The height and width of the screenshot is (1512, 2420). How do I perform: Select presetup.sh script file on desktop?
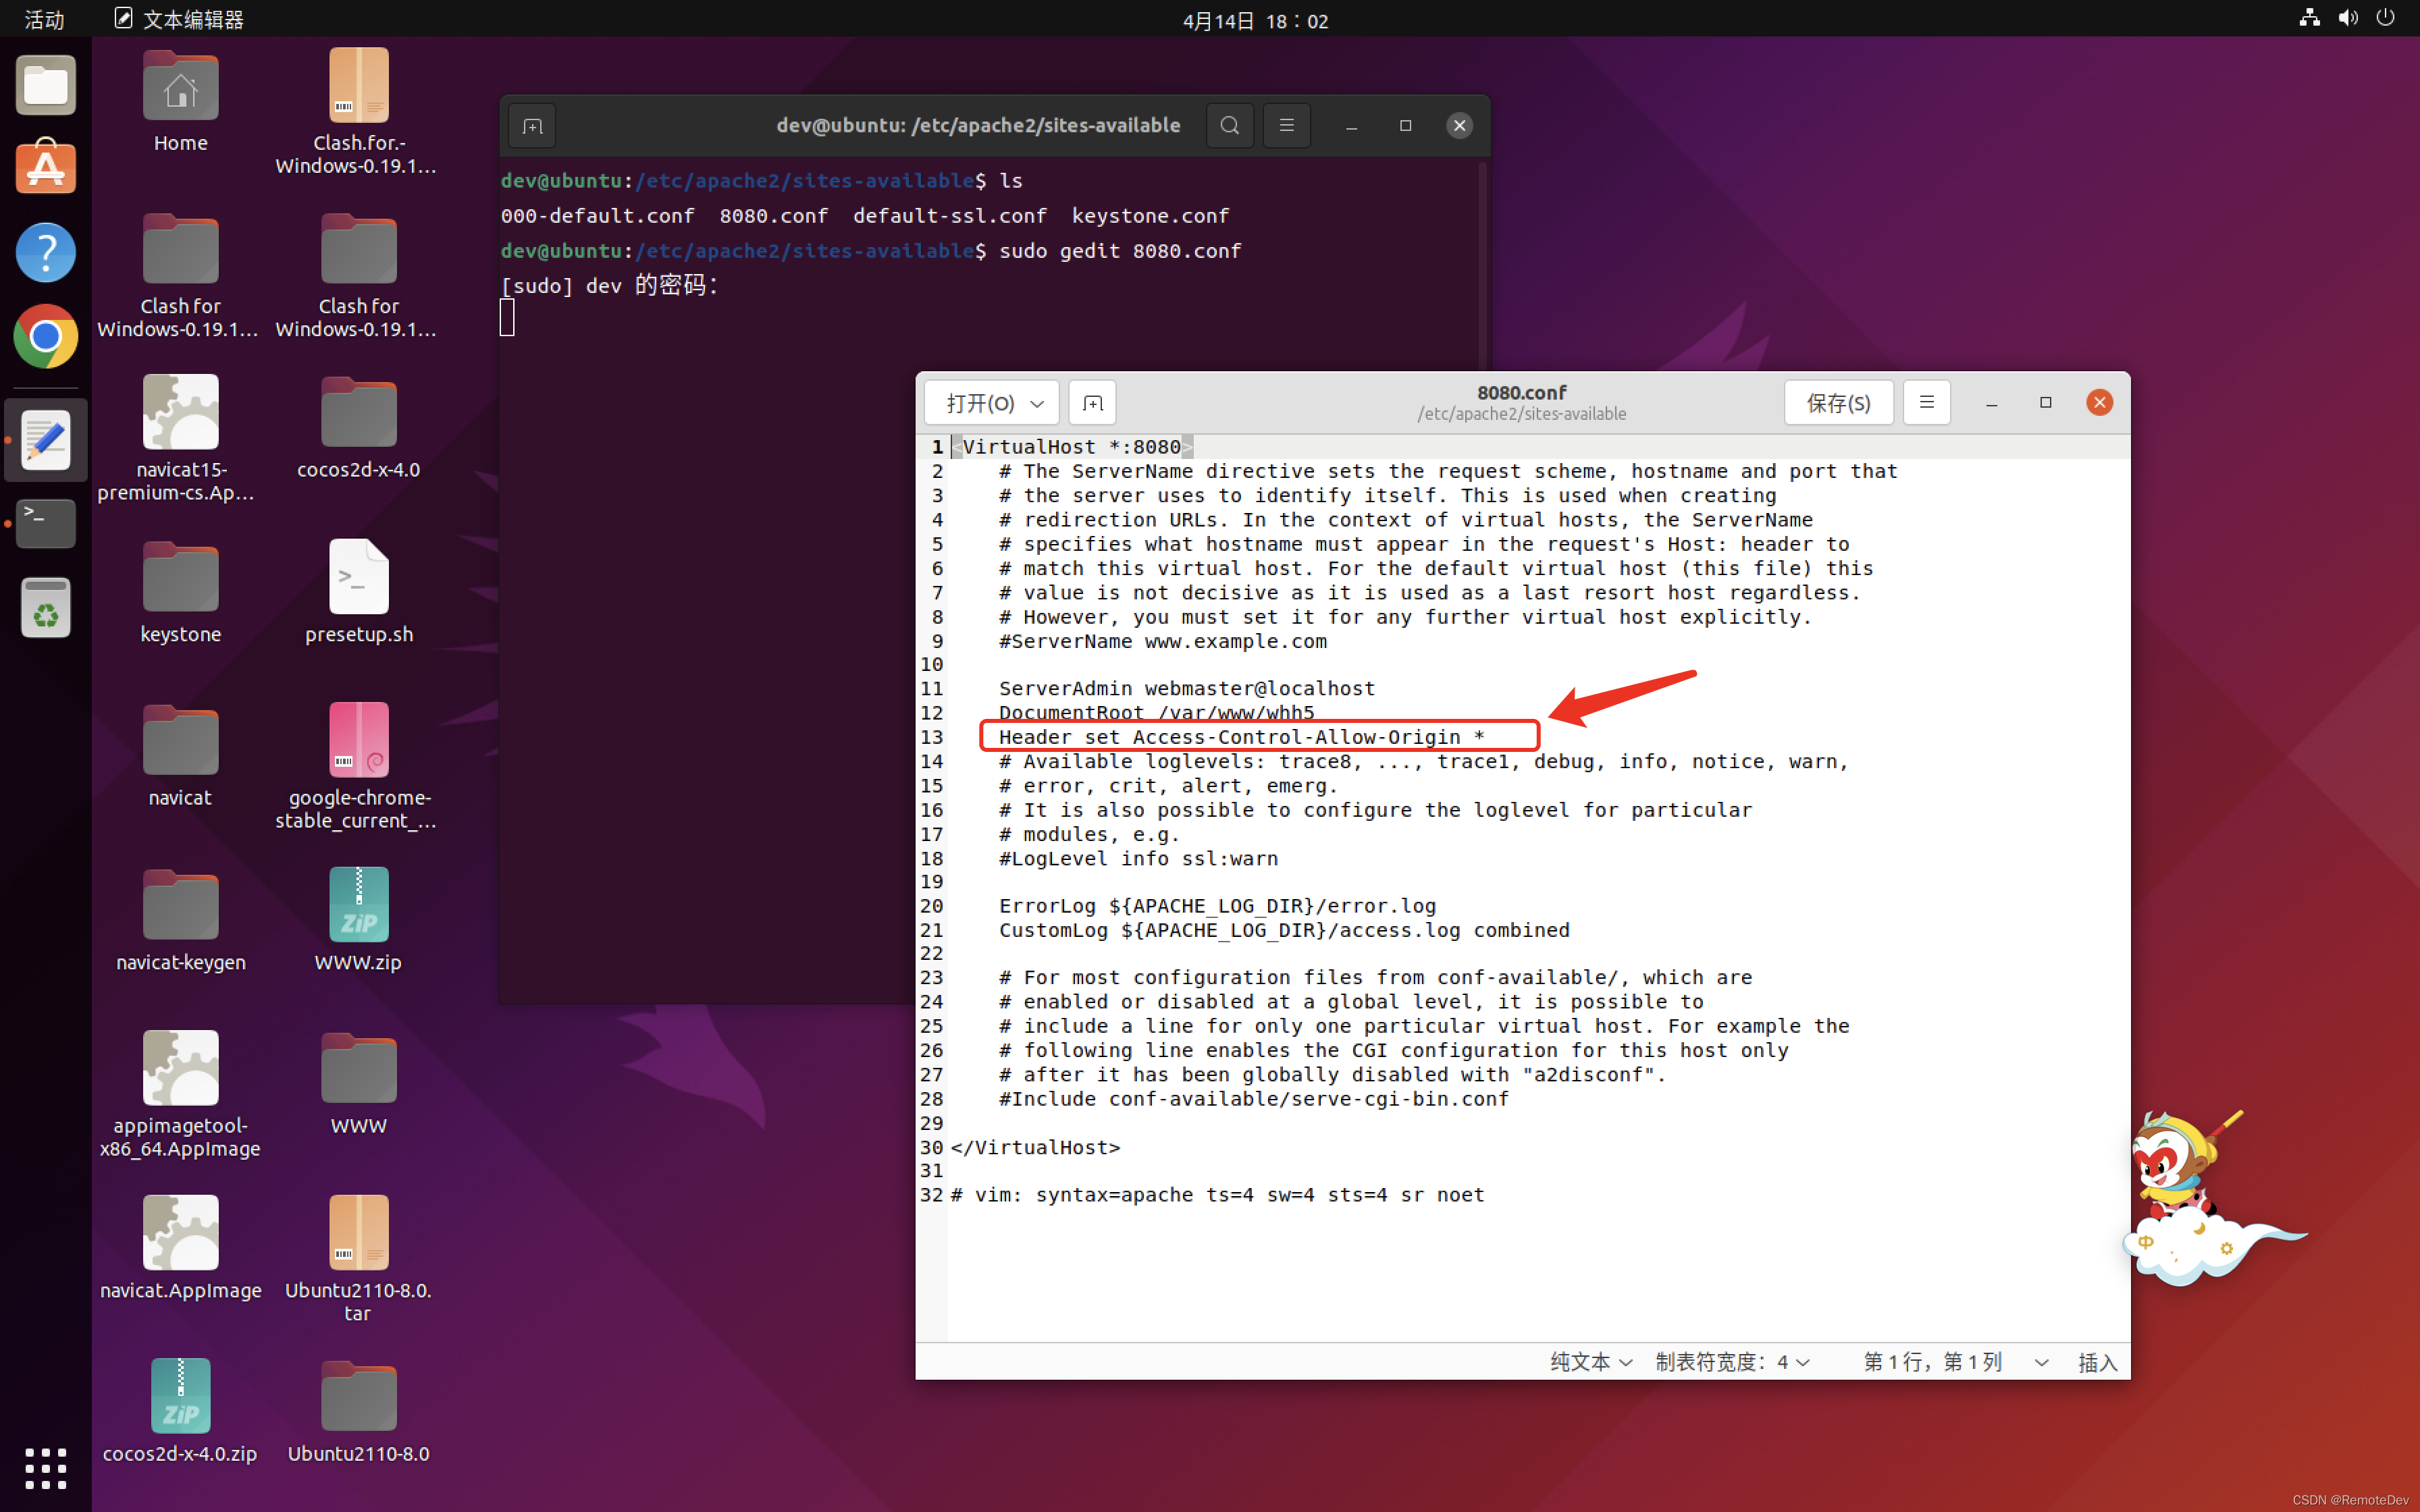coord(359,592)
